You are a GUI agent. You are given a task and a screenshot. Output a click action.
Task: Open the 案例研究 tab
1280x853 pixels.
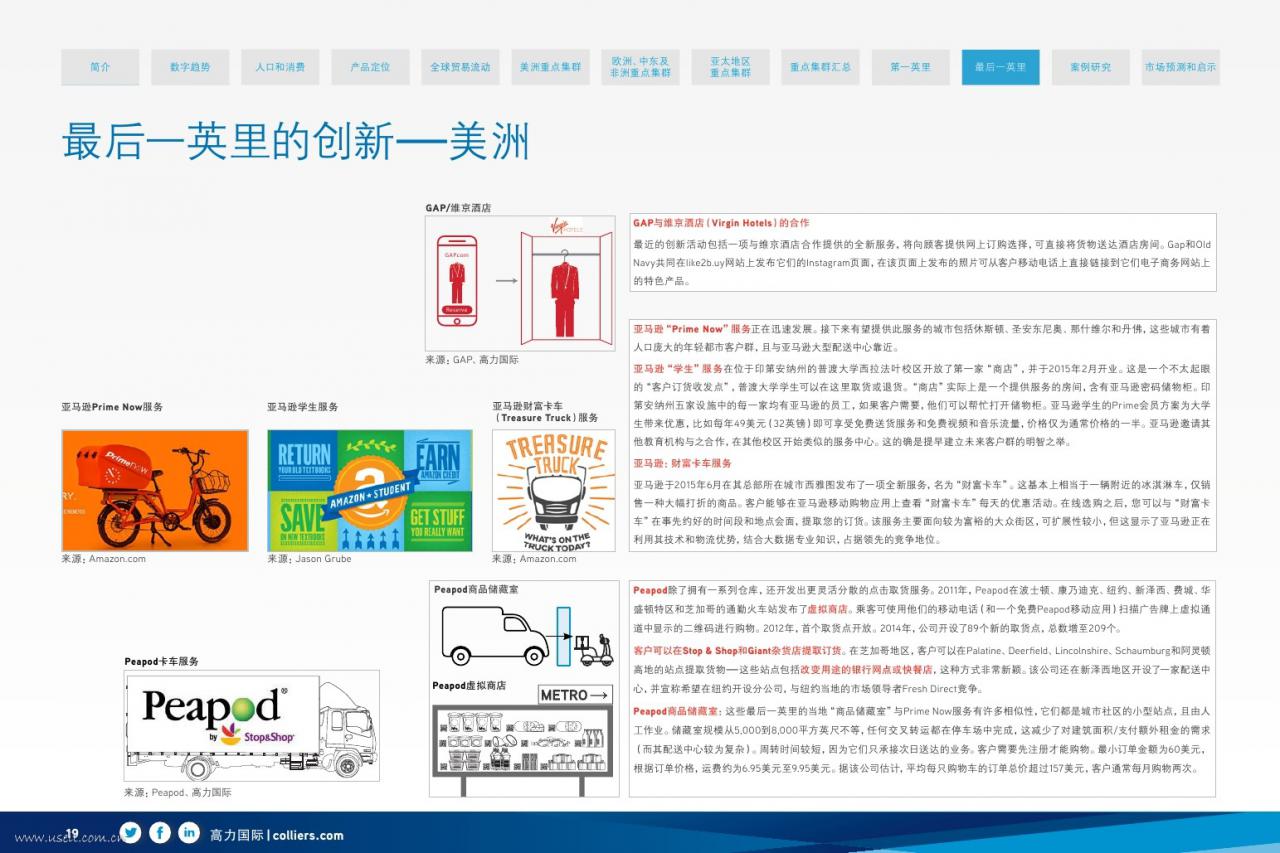pos(1090,67)
